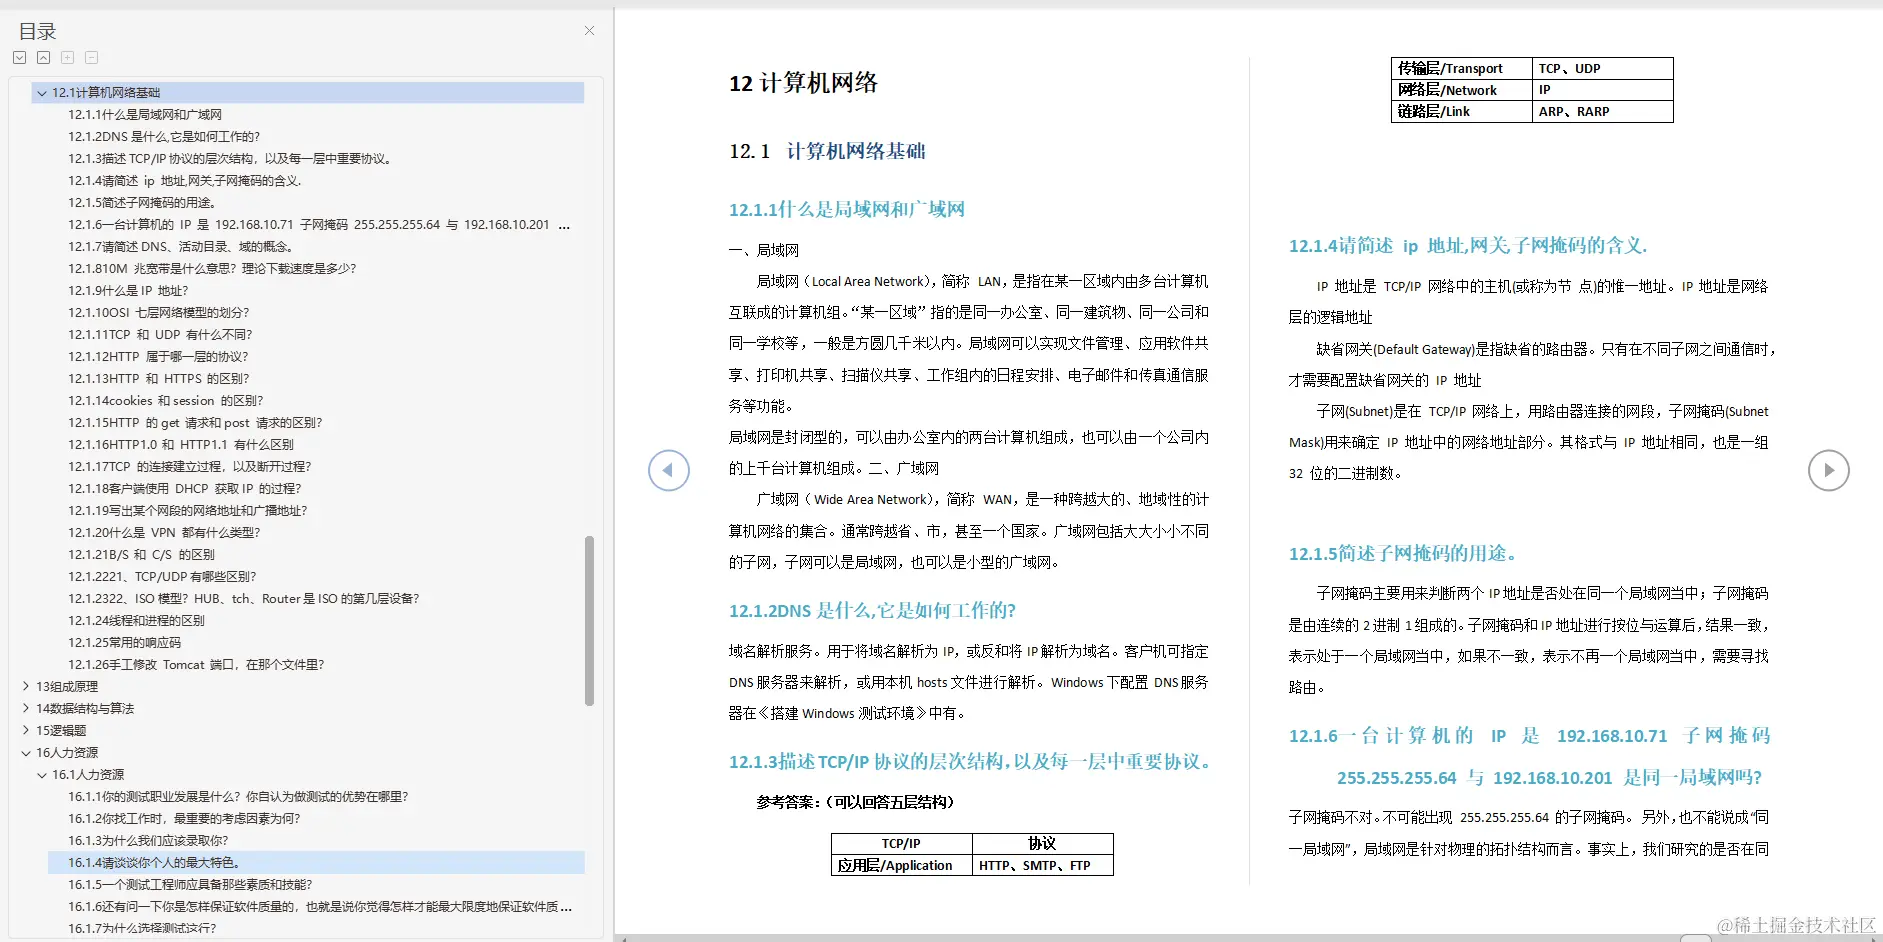
Task: Expand the 15逻辑题 section
Action: tap(25, 730)
